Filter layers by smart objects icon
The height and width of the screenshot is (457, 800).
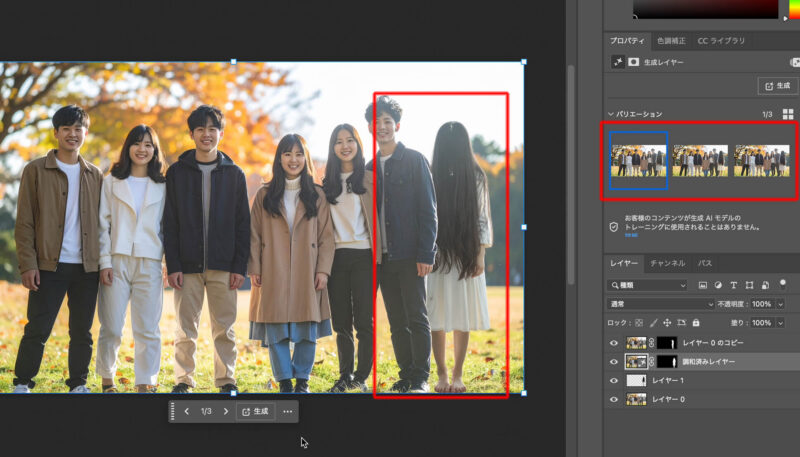[765, 285]
